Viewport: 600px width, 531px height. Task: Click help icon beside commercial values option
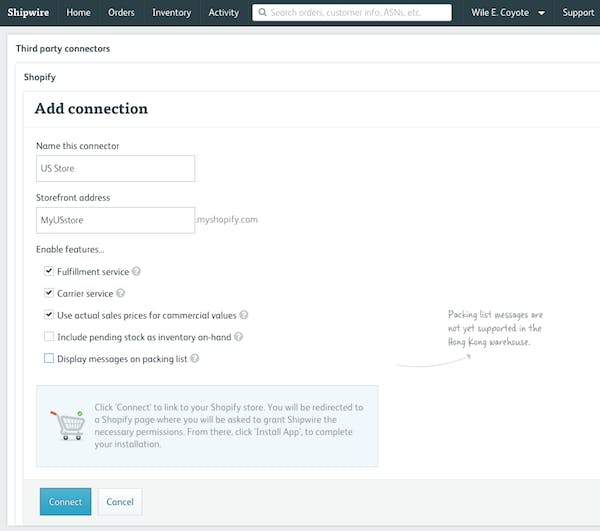(x=244, y=315)
